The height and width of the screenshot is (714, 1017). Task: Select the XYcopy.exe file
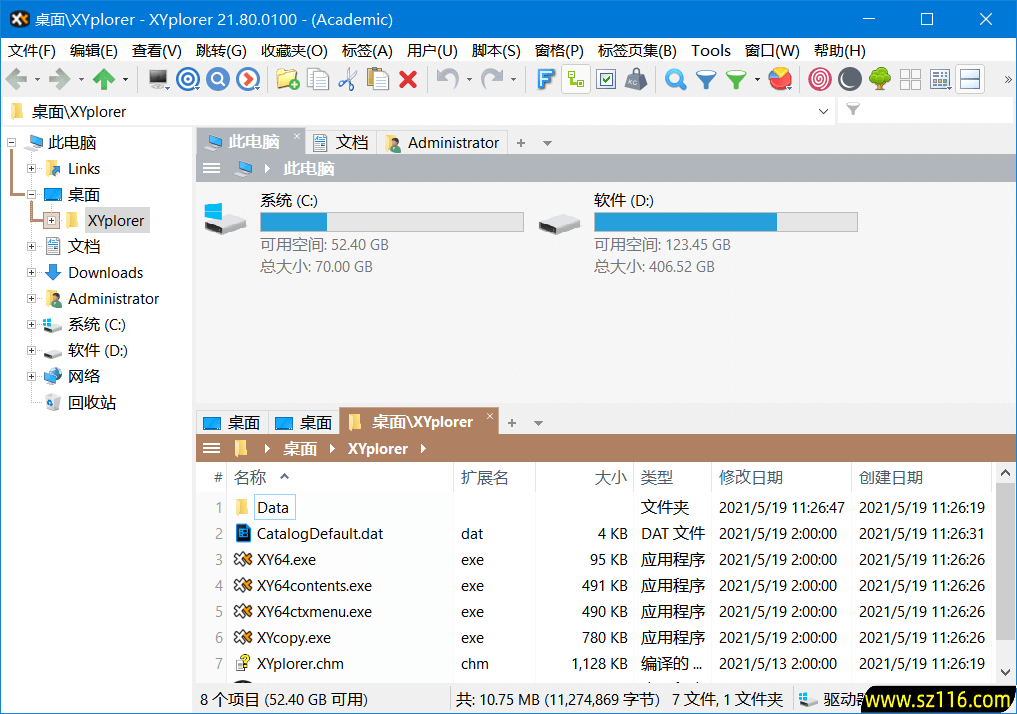click(293, 638)
